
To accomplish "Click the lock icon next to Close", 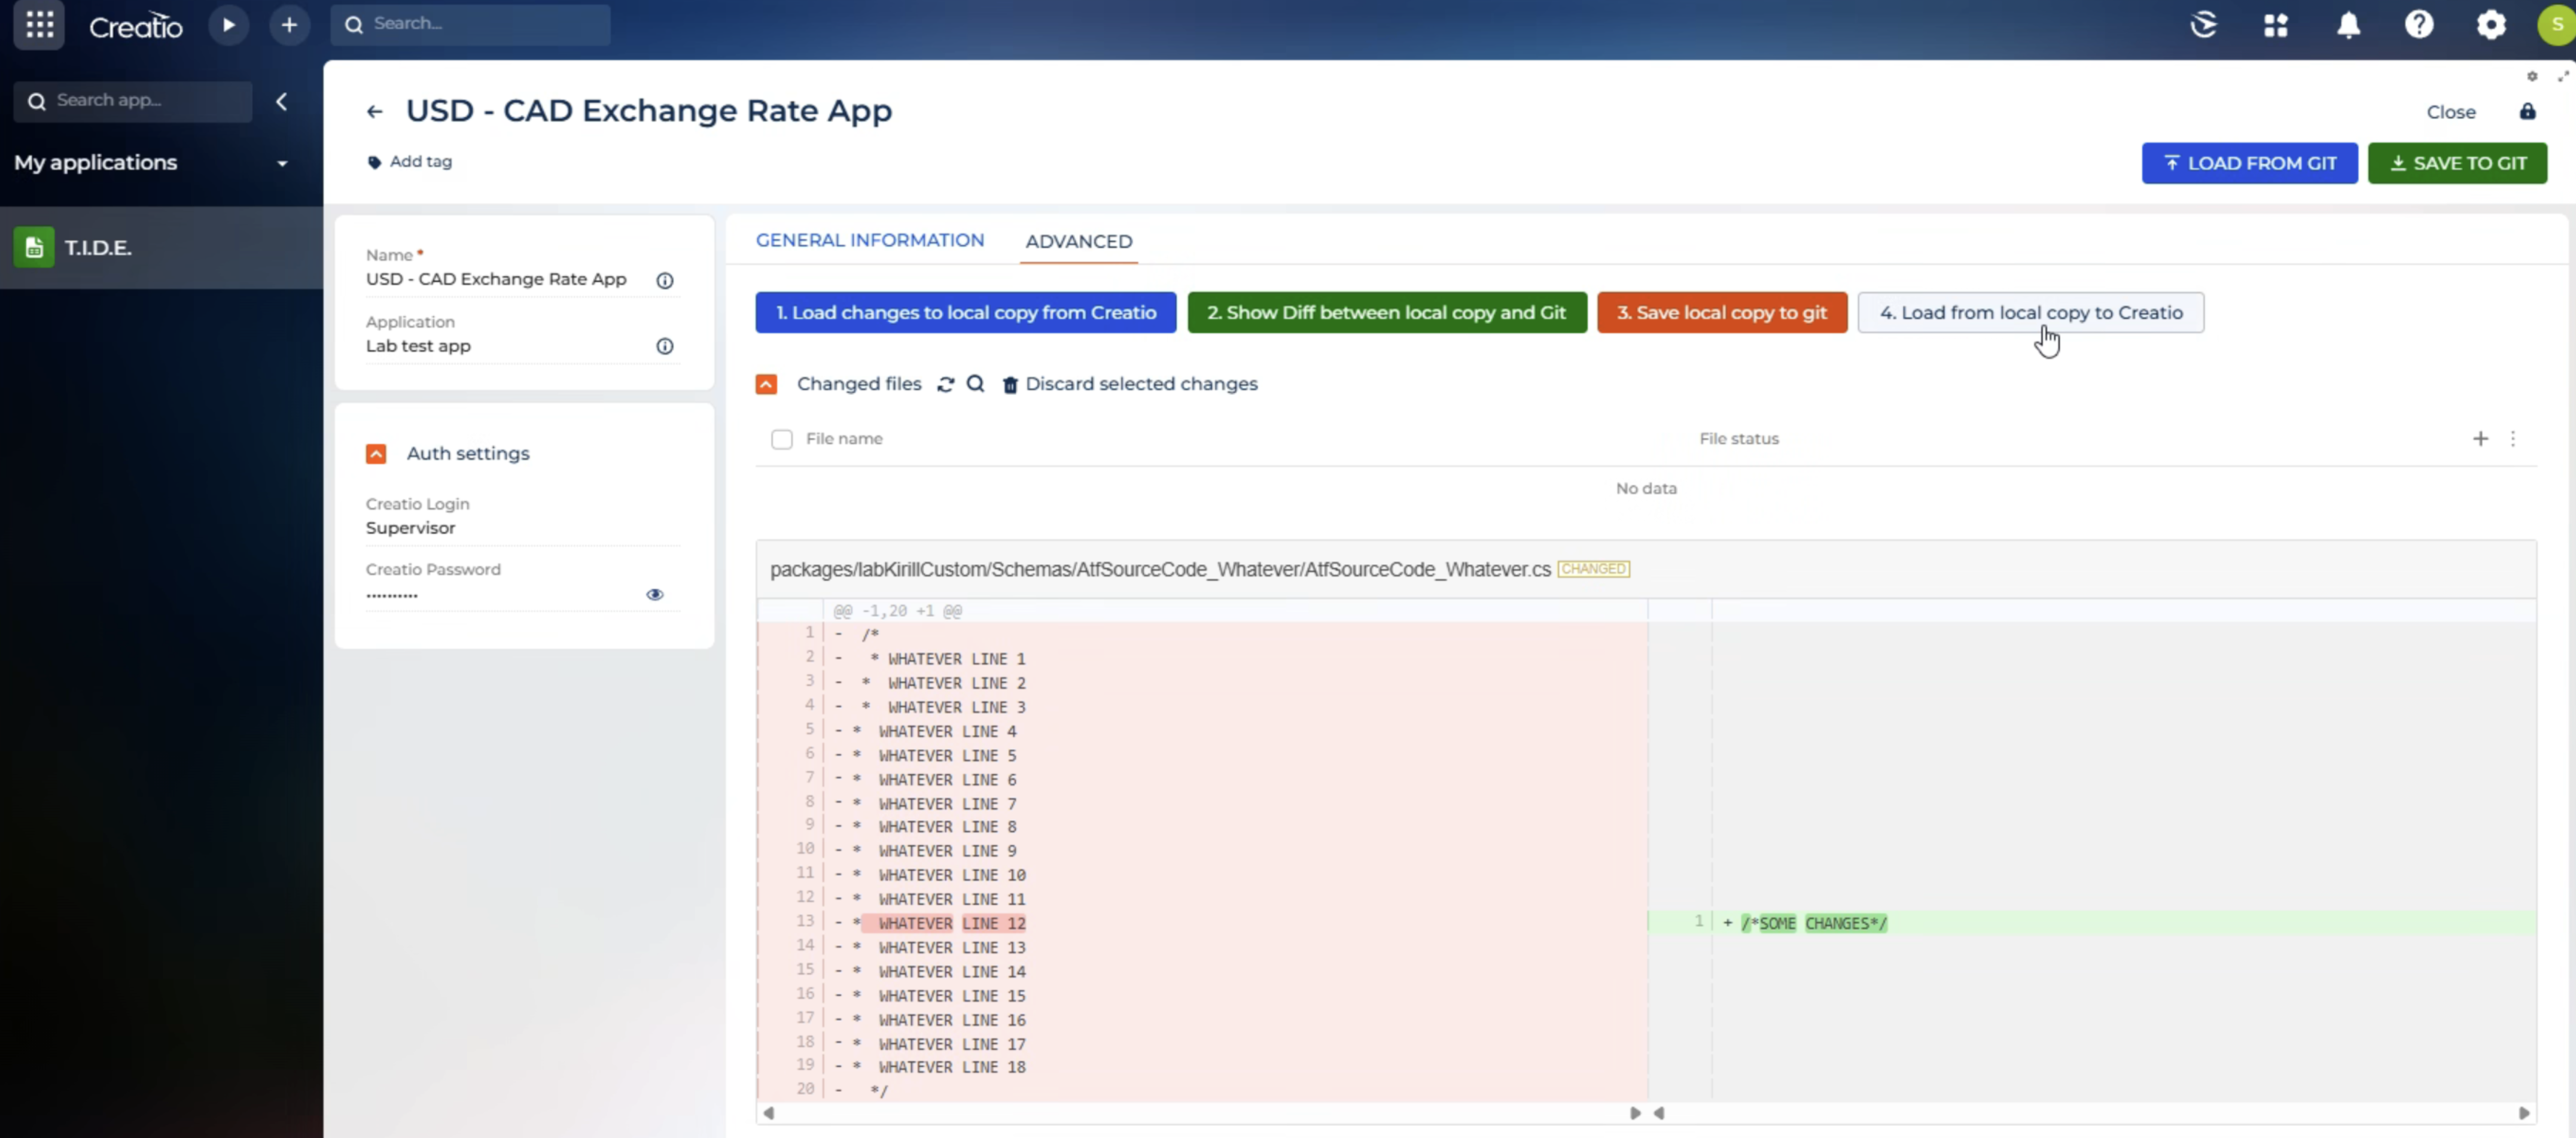I will pos(2527,111).
